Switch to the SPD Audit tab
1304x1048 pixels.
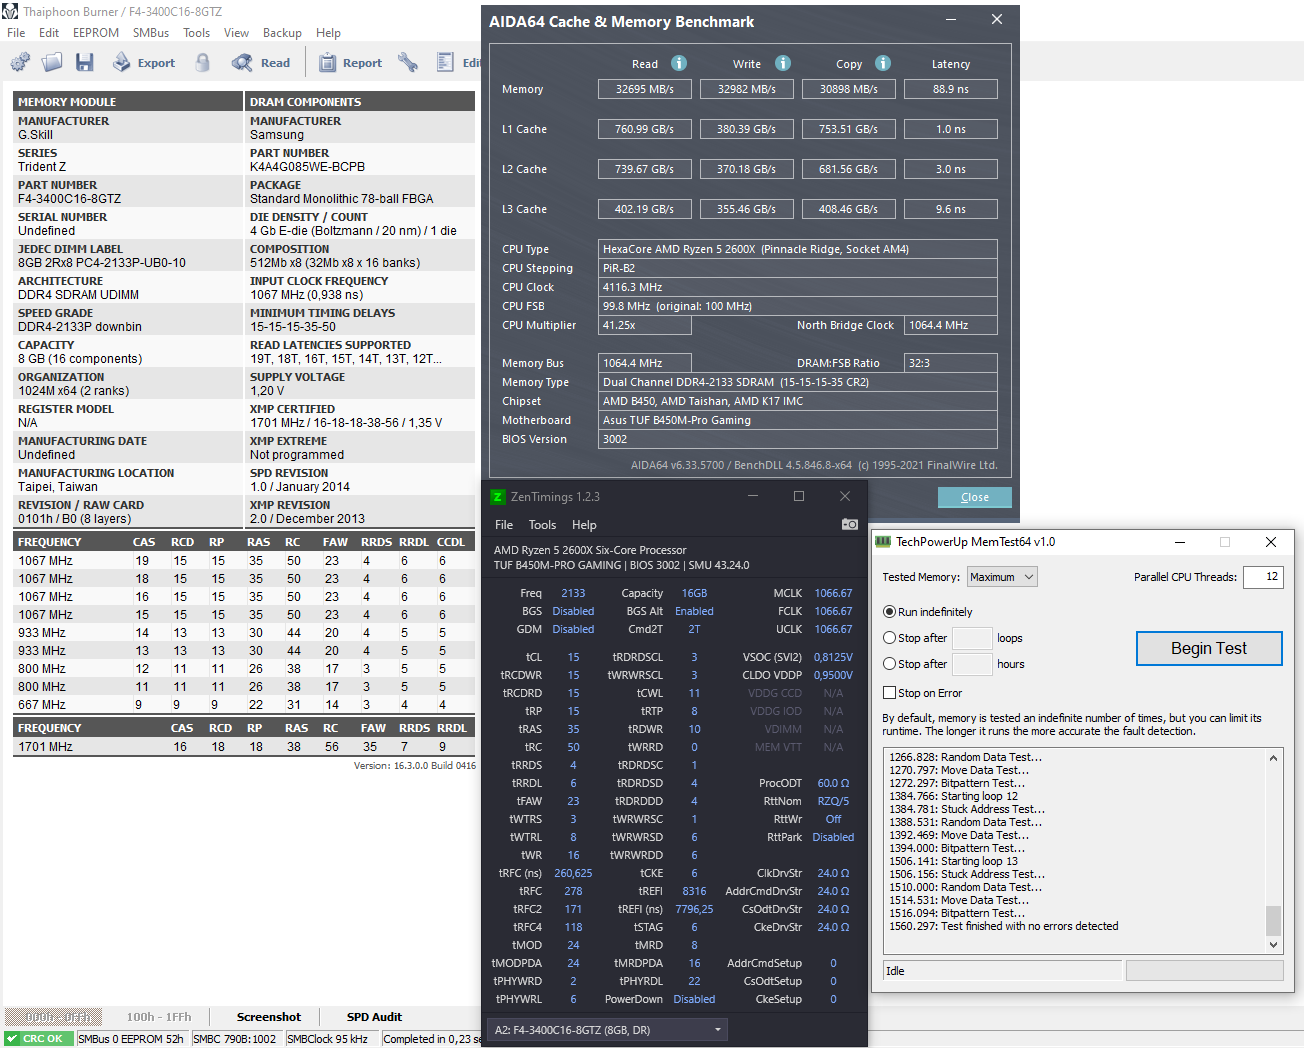point(374,1017)
